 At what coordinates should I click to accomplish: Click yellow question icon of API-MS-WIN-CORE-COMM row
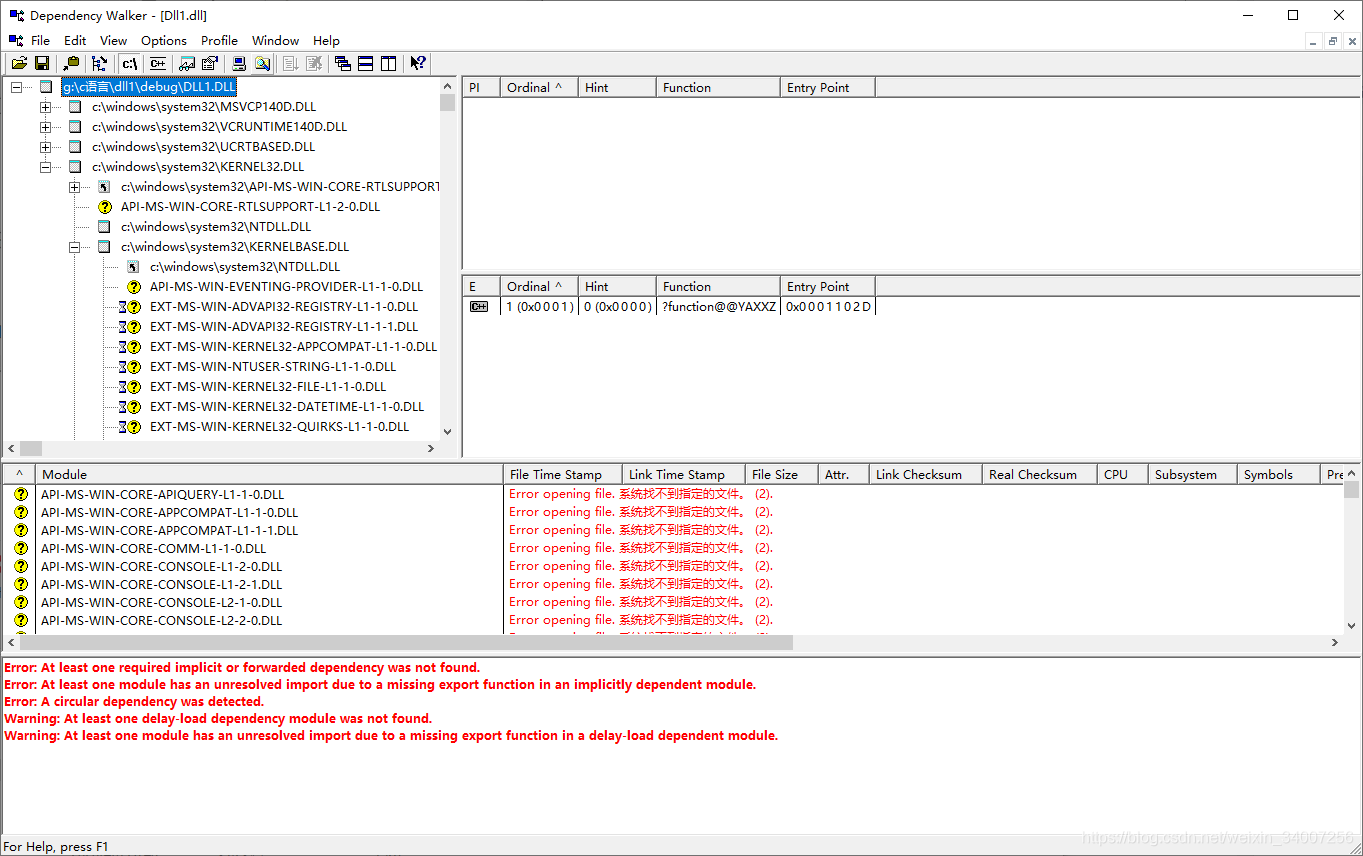click(x=20, y=548)
